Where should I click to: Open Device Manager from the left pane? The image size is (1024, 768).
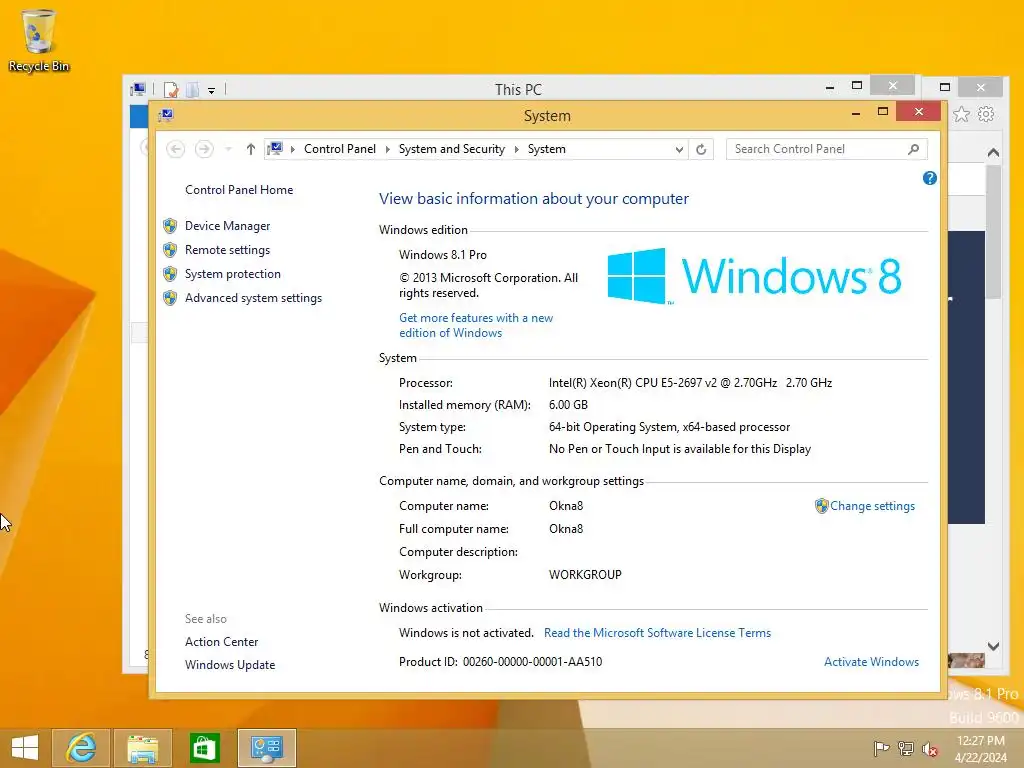pos(227,226)
